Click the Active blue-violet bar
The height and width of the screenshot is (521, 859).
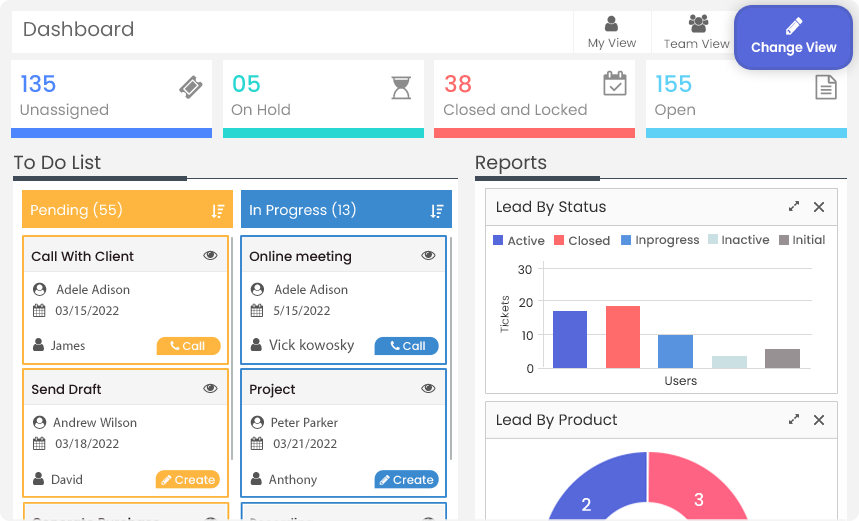tap(570, 339)
